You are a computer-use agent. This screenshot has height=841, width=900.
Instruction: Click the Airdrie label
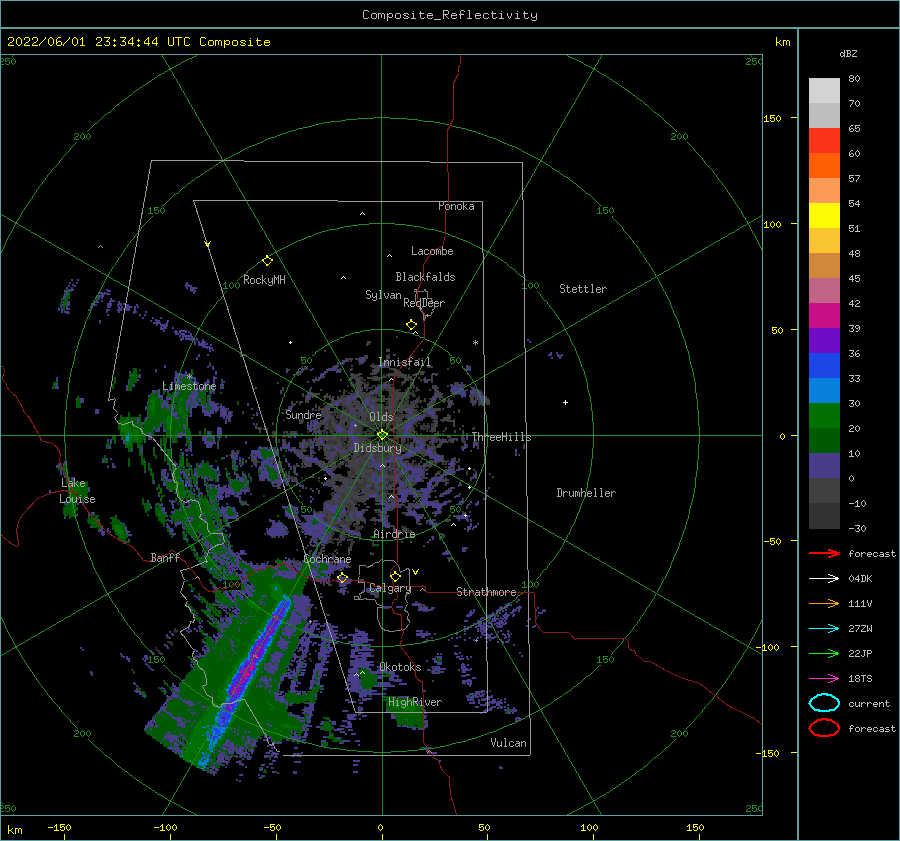394,534
